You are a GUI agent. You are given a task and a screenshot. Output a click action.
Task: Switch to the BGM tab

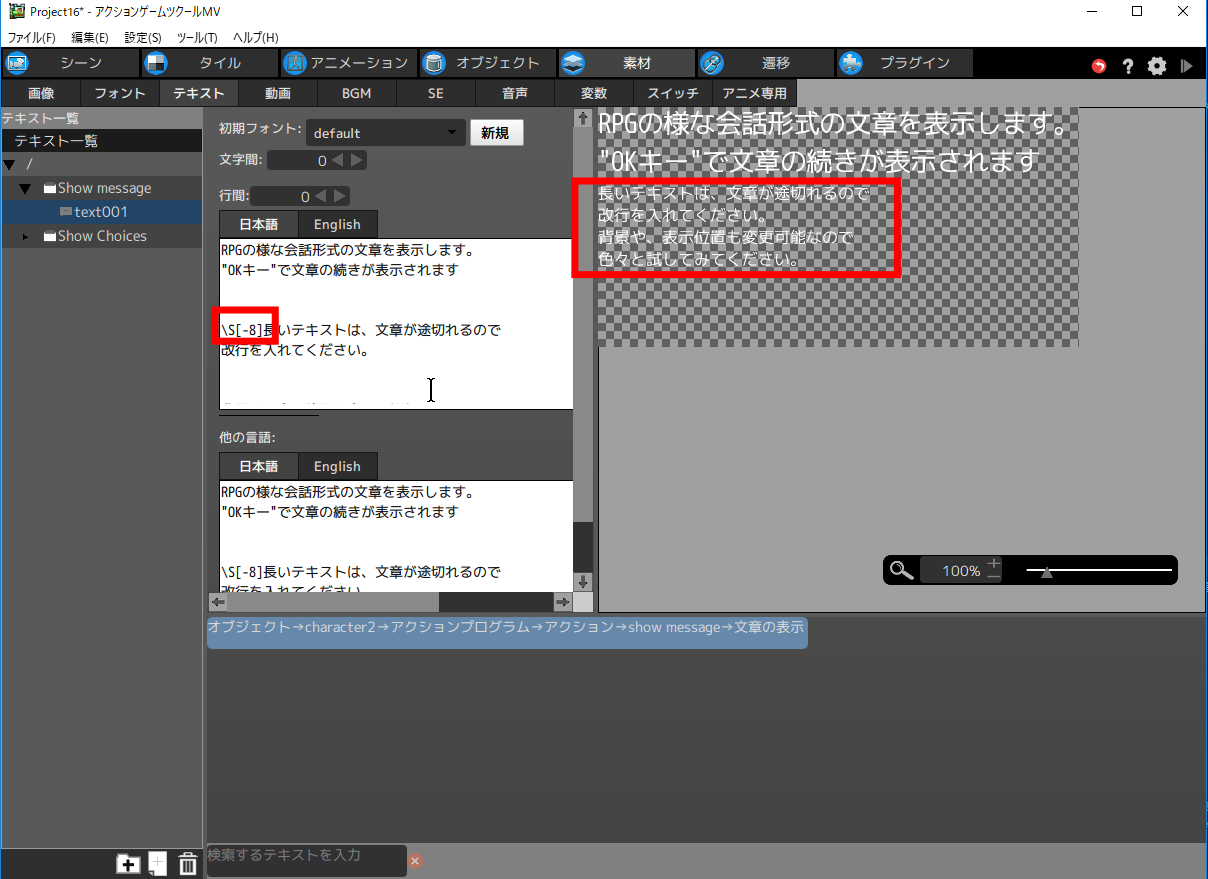pos(356,93)
